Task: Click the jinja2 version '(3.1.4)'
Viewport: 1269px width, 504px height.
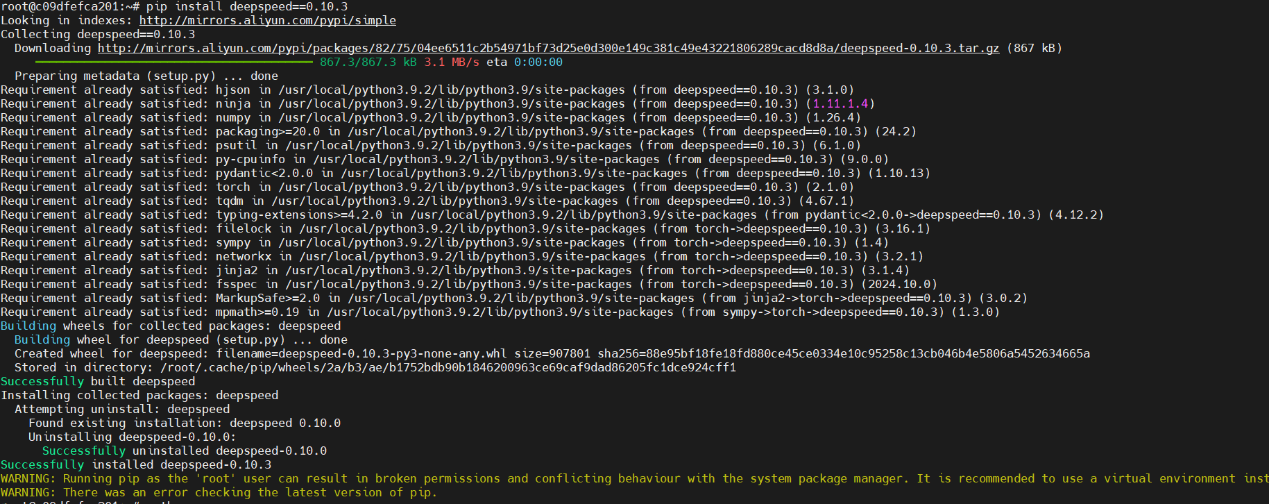Action: [x=887, y=272]
